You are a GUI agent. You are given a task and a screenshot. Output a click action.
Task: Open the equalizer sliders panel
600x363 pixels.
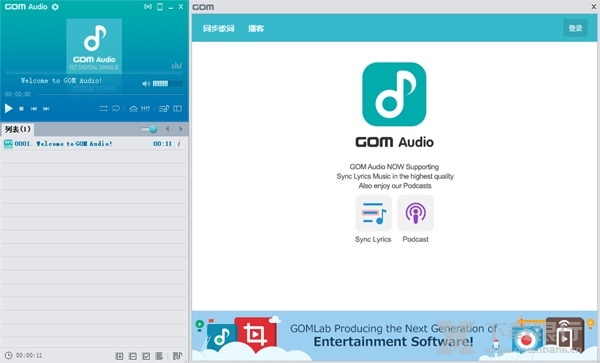[x=145, y=109]
